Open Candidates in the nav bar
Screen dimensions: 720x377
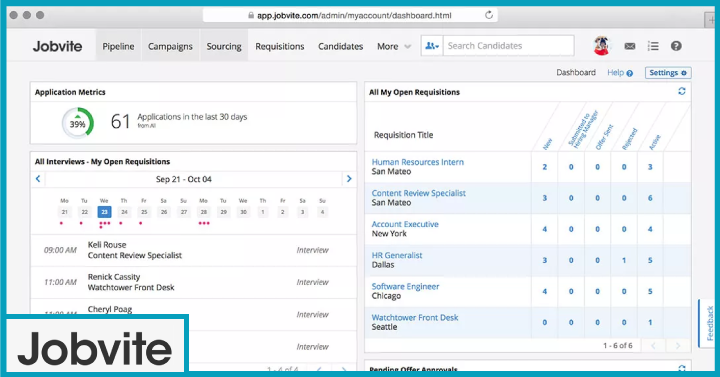(341, 46)
